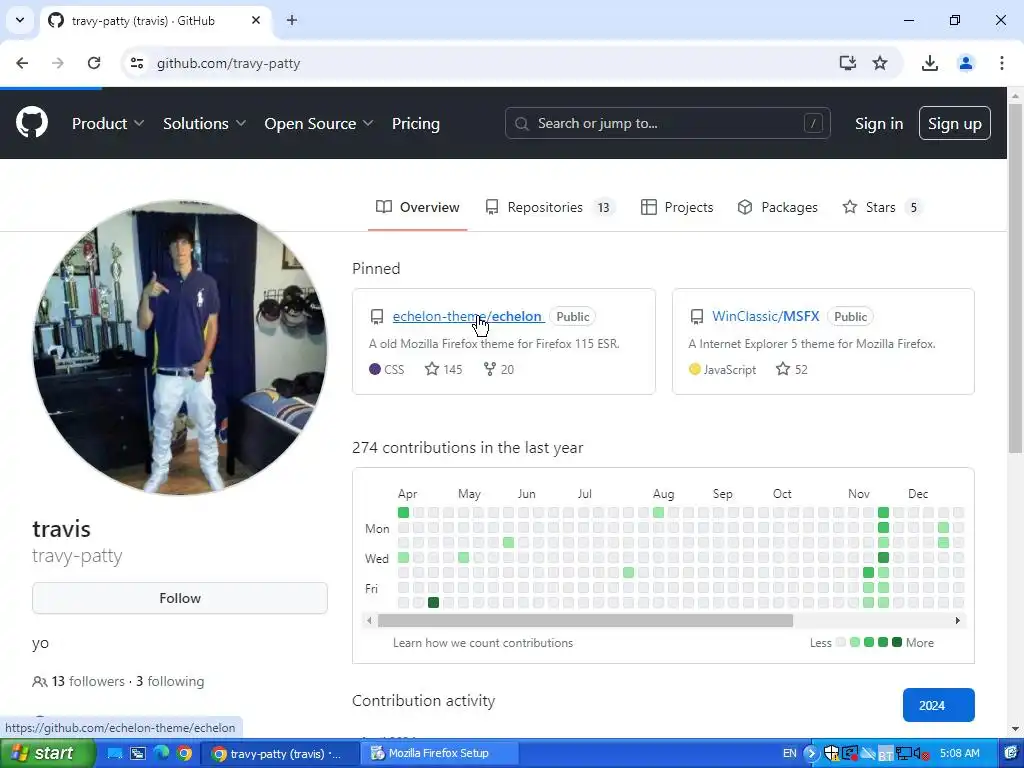Image resolution: width=1024 pixels, height=768 pixels.
Task: Click the Windows start button
Action: (47, 754)
